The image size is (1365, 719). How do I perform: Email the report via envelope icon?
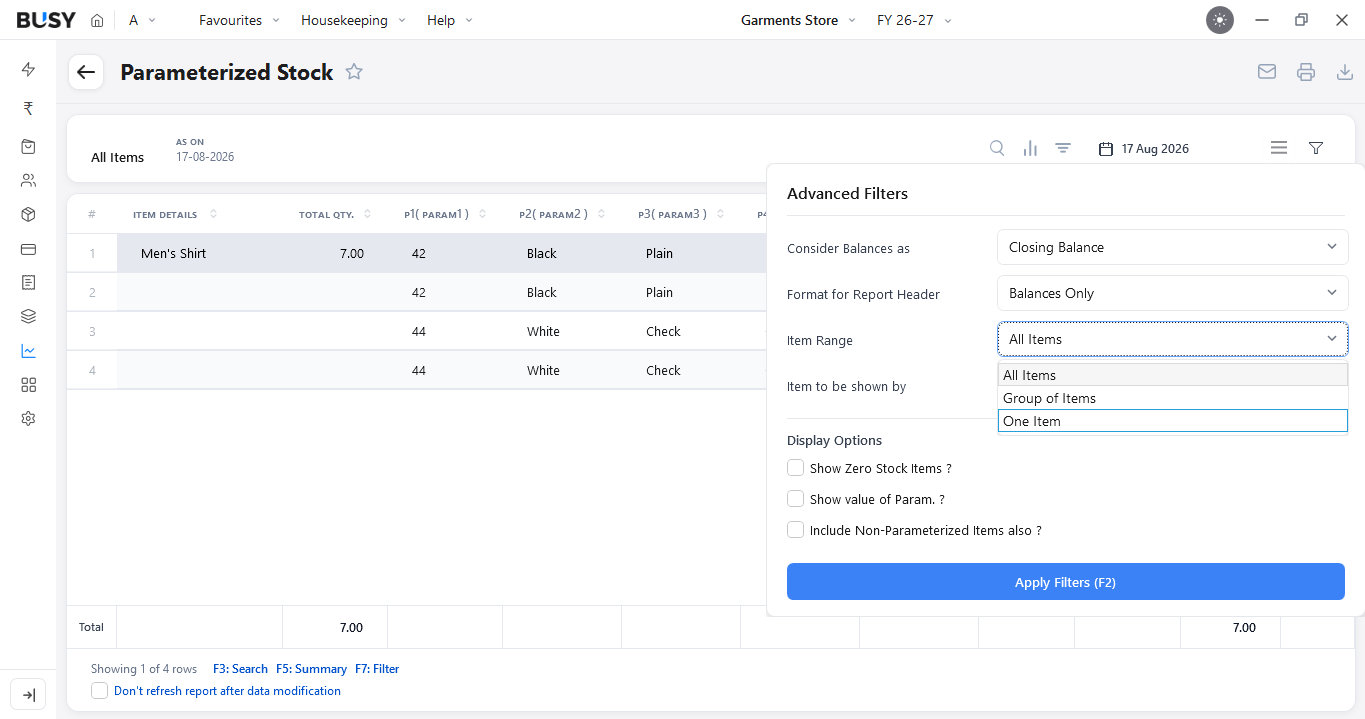(x=1267, y=72)
